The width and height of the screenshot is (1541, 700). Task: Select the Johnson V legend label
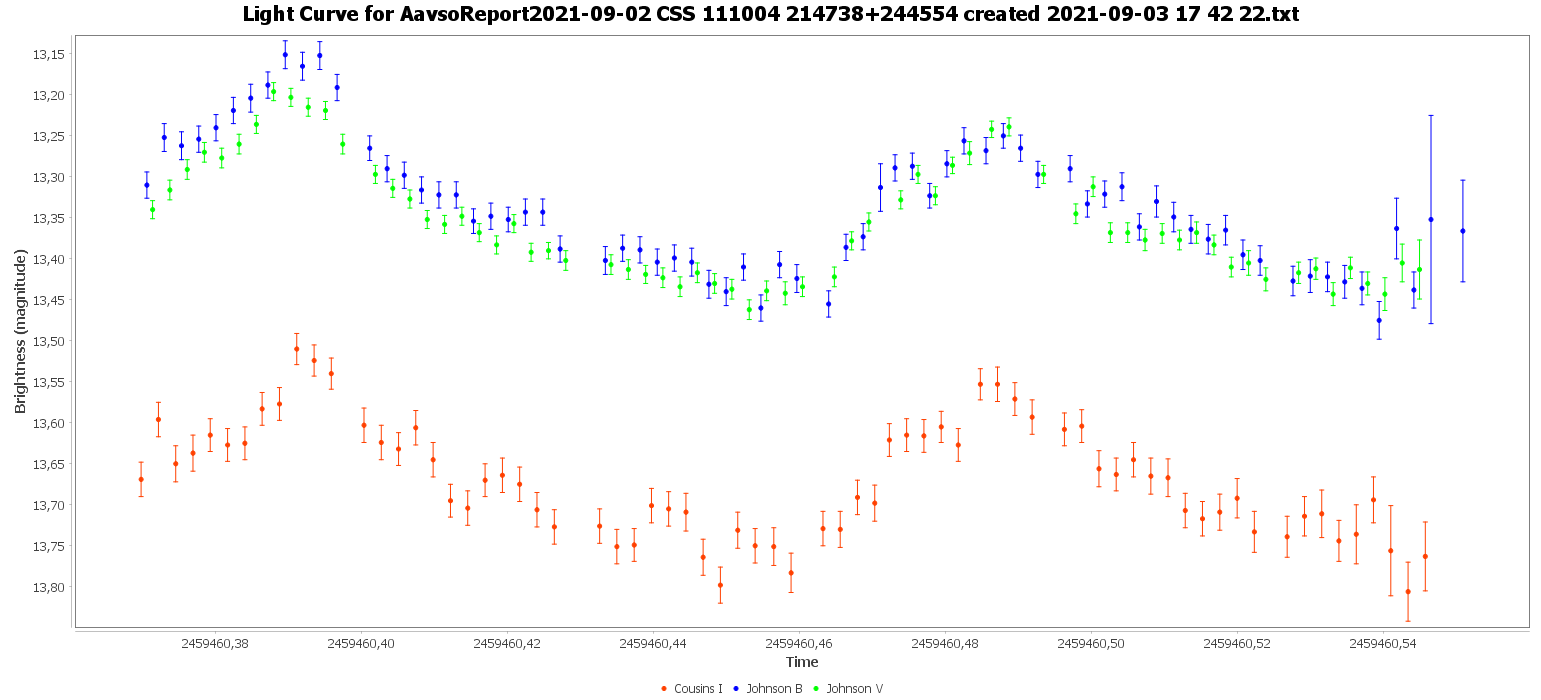853,688
